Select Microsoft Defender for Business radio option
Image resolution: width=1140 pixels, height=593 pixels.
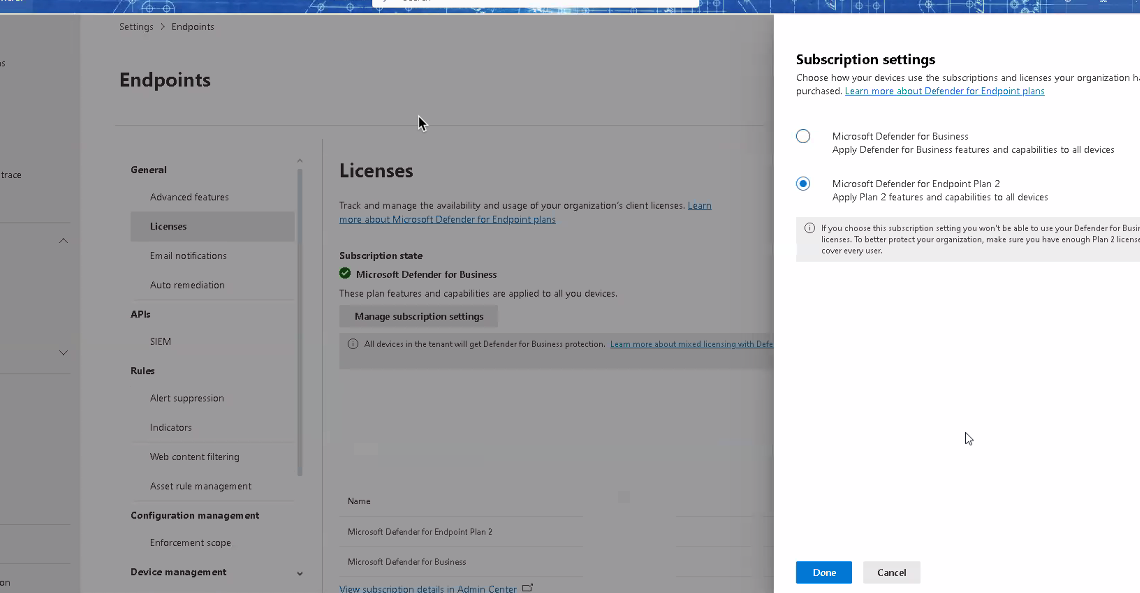[803, 136]
